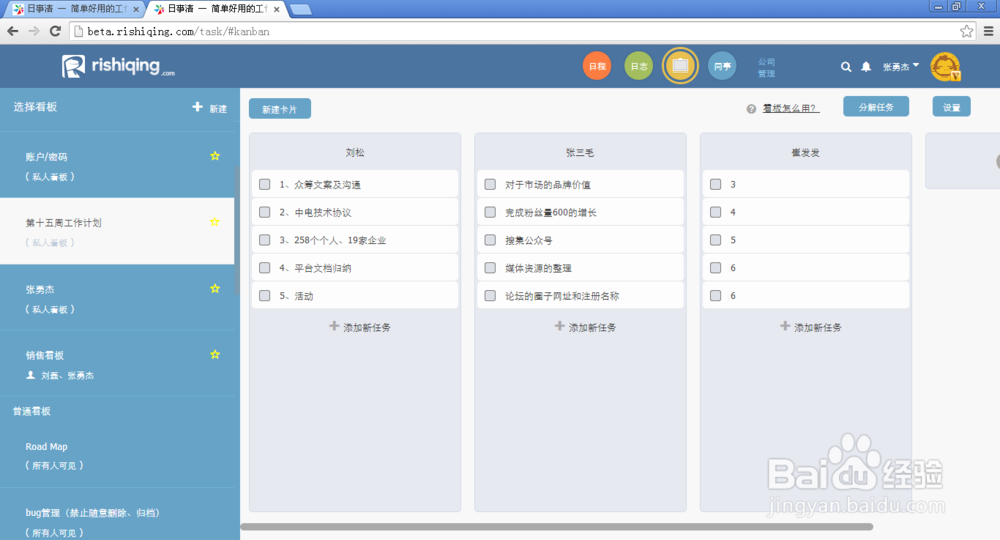This screenshot has width=1000, height=540.
Task: Click the browser forward arrow
Action: (34, 31)
